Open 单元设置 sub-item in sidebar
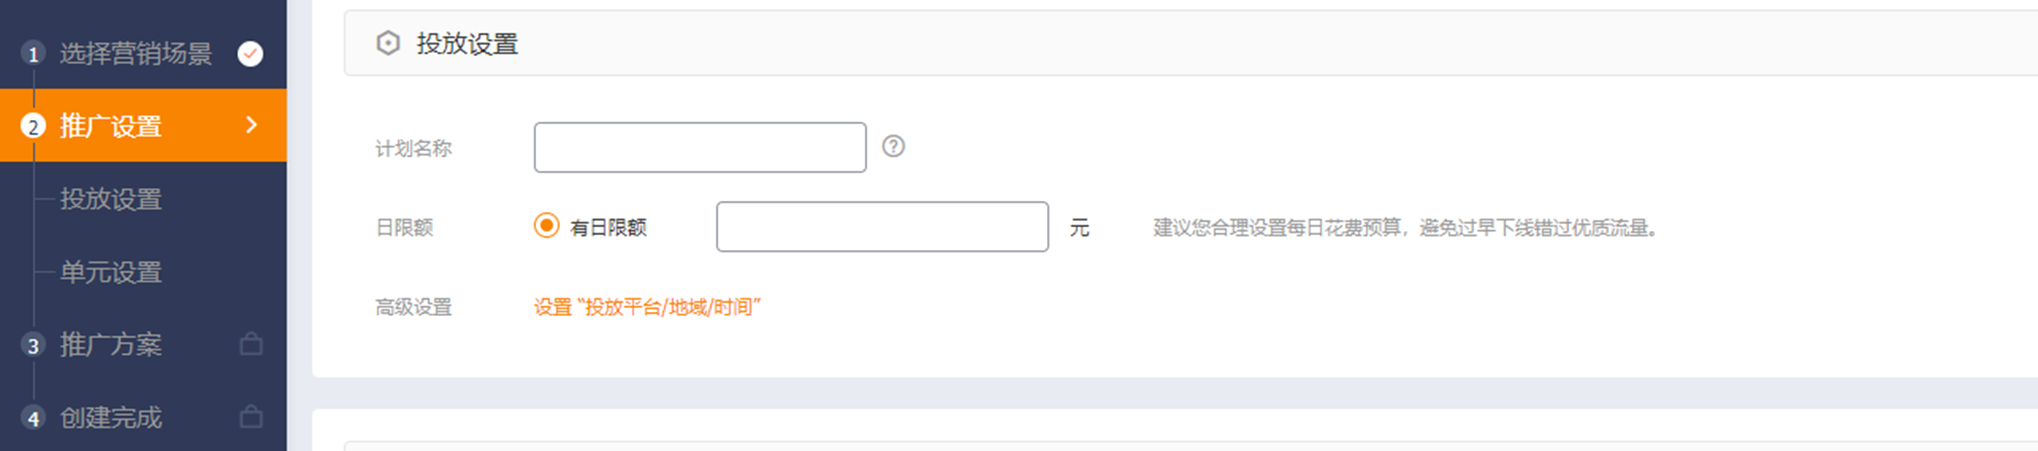Screen dimensions: 2038x451 click(x=111, y=272)
